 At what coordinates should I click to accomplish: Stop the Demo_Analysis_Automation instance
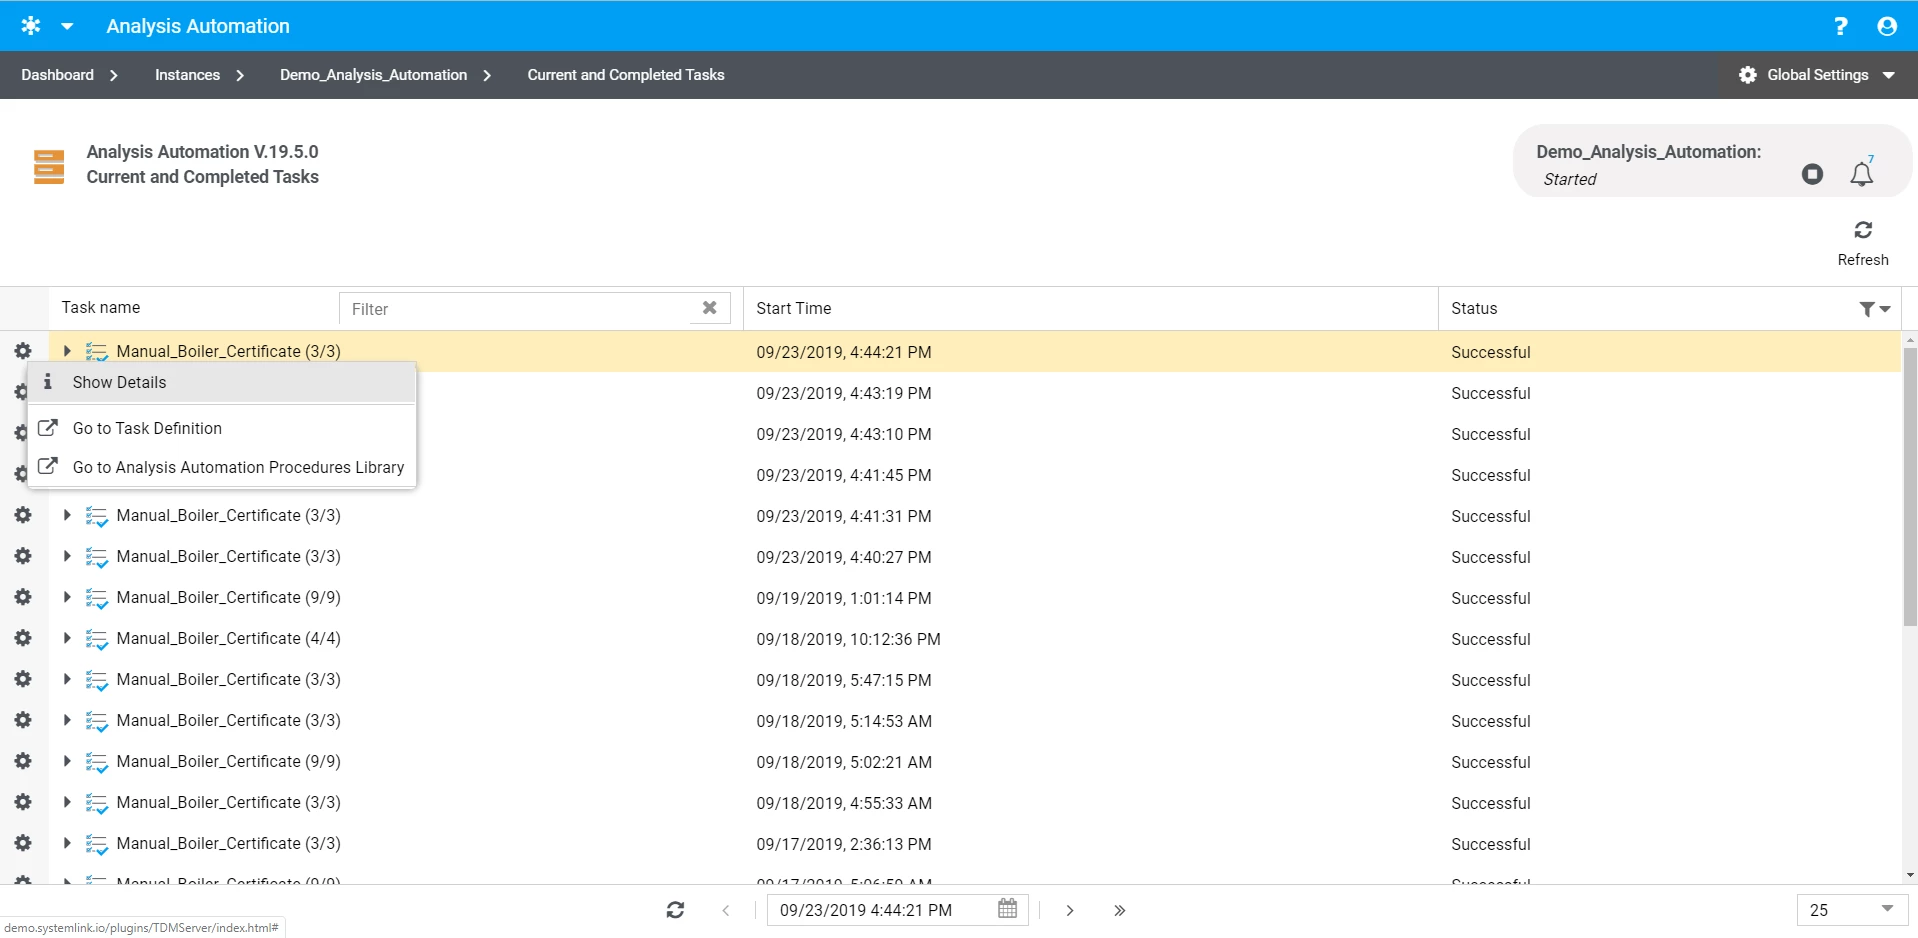1812,174
